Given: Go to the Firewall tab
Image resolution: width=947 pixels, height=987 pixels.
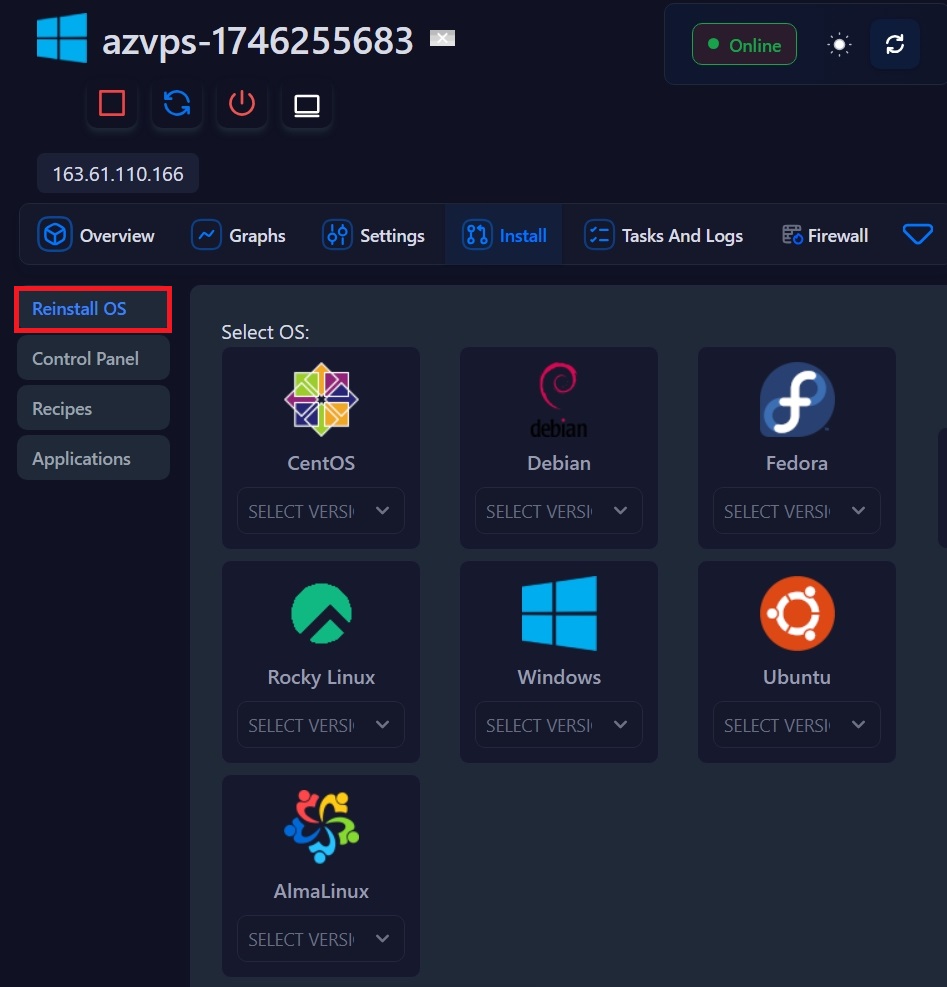Looking at the screenshot, I should pyautogui.click(x=825, y=236).
